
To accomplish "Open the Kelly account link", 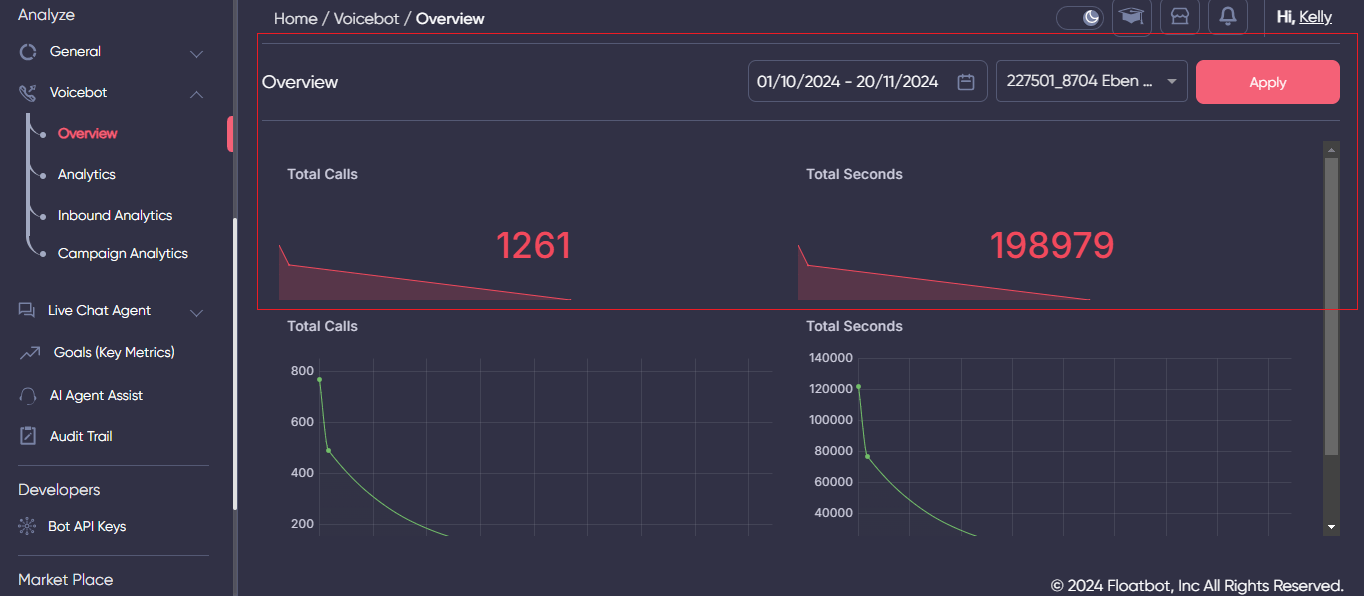I will tap(1316, 16).
